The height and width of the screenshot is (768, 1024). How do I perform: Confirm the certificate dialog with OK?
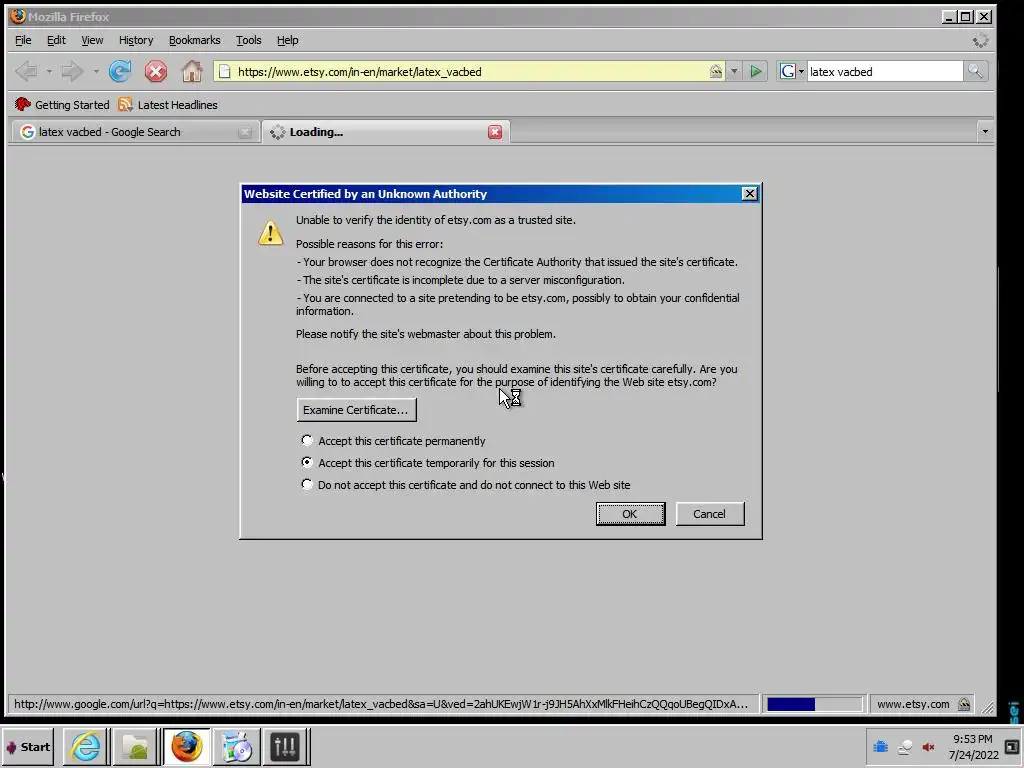click(x=630, y=514)
